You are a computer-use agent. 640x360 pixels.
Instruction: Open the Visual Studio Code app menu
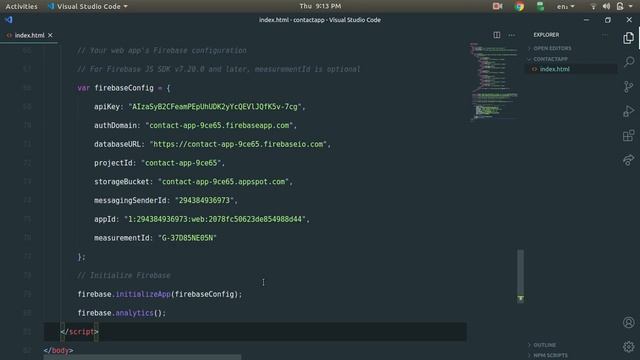point(88,6)
